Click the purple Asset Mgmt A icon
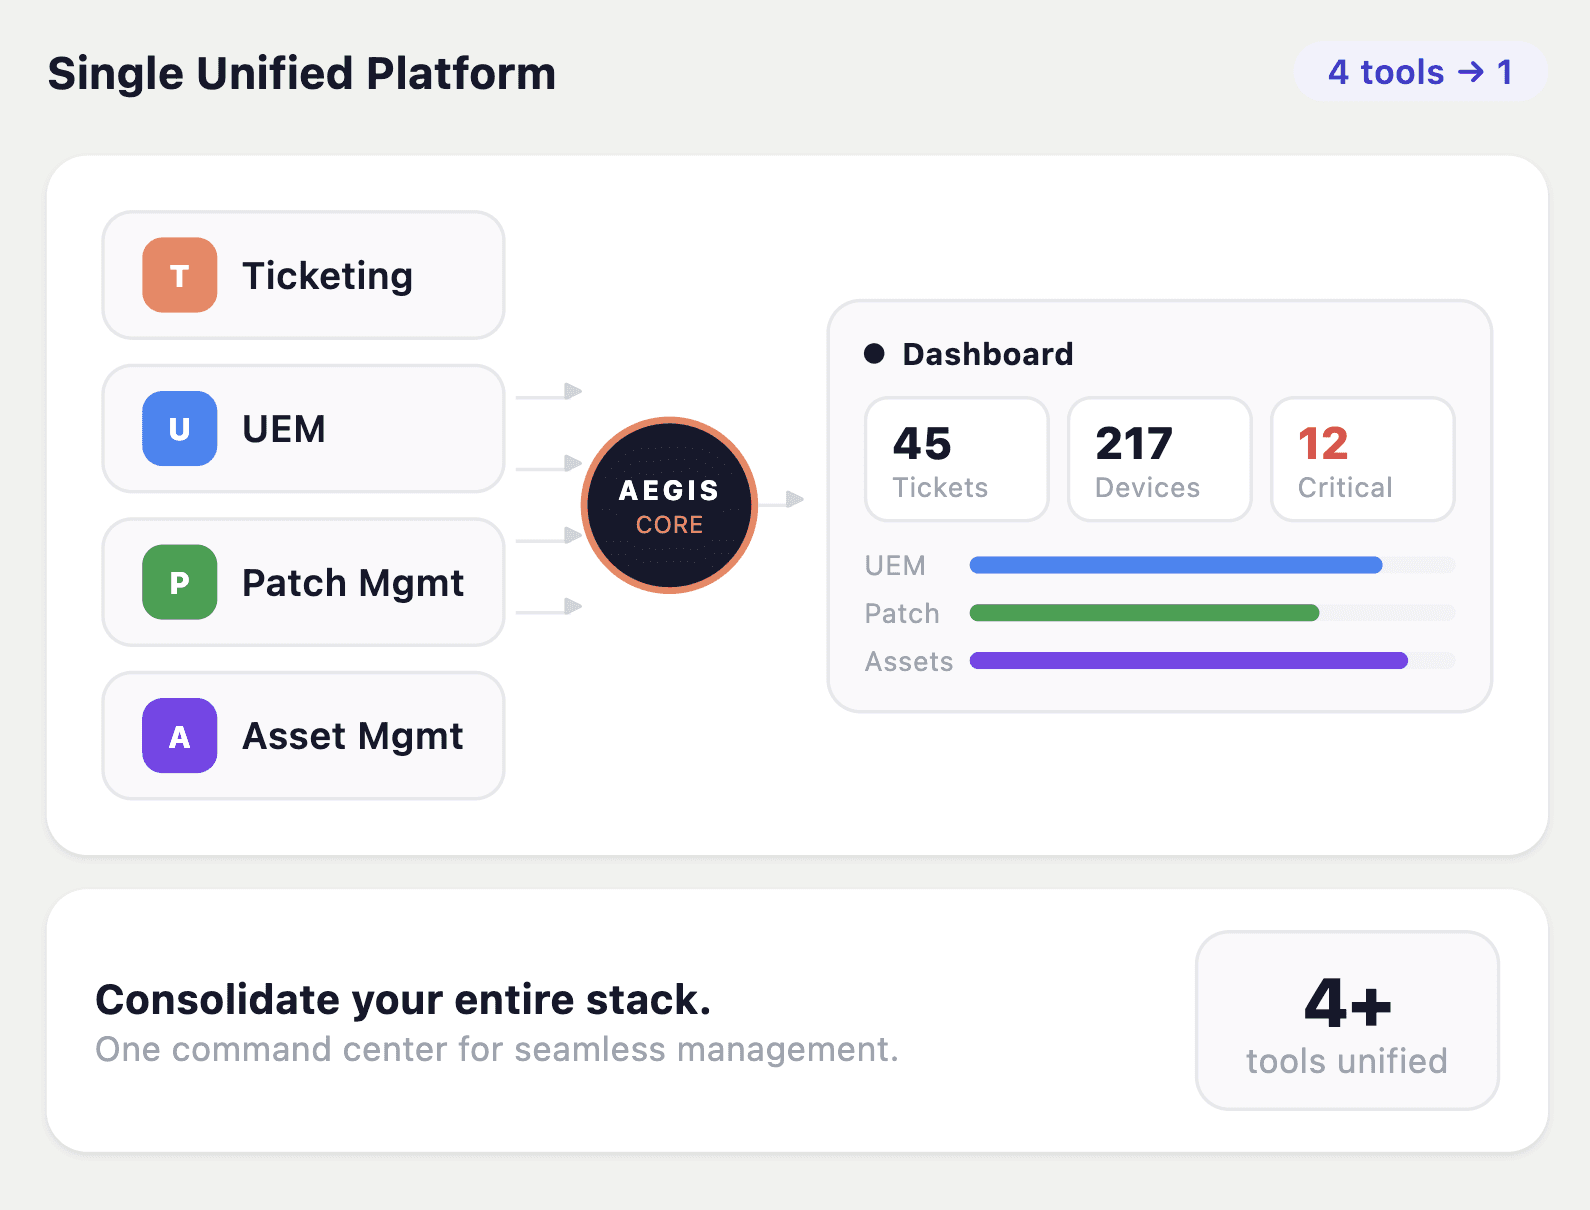This screenshot has width=1590, height=1210. coord(180,736)
